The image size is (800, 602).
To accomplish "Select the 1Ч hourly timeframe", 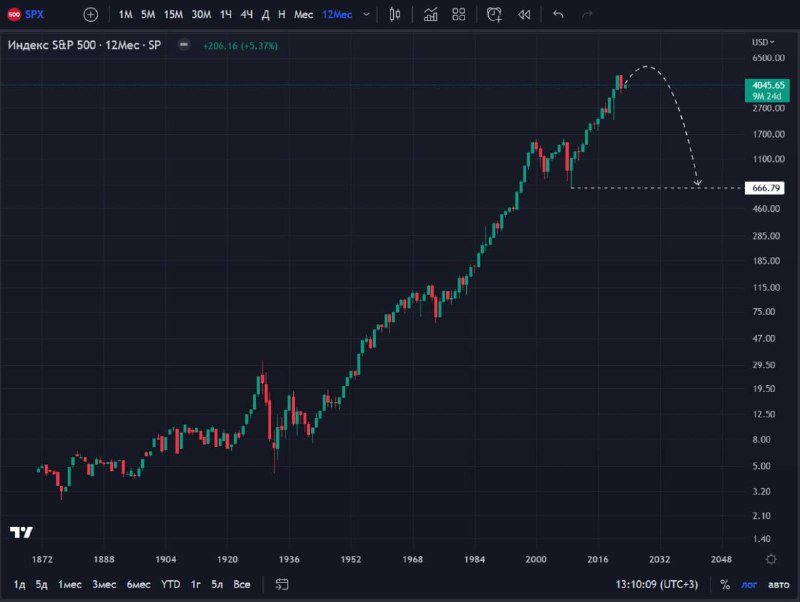I will 226,15.
